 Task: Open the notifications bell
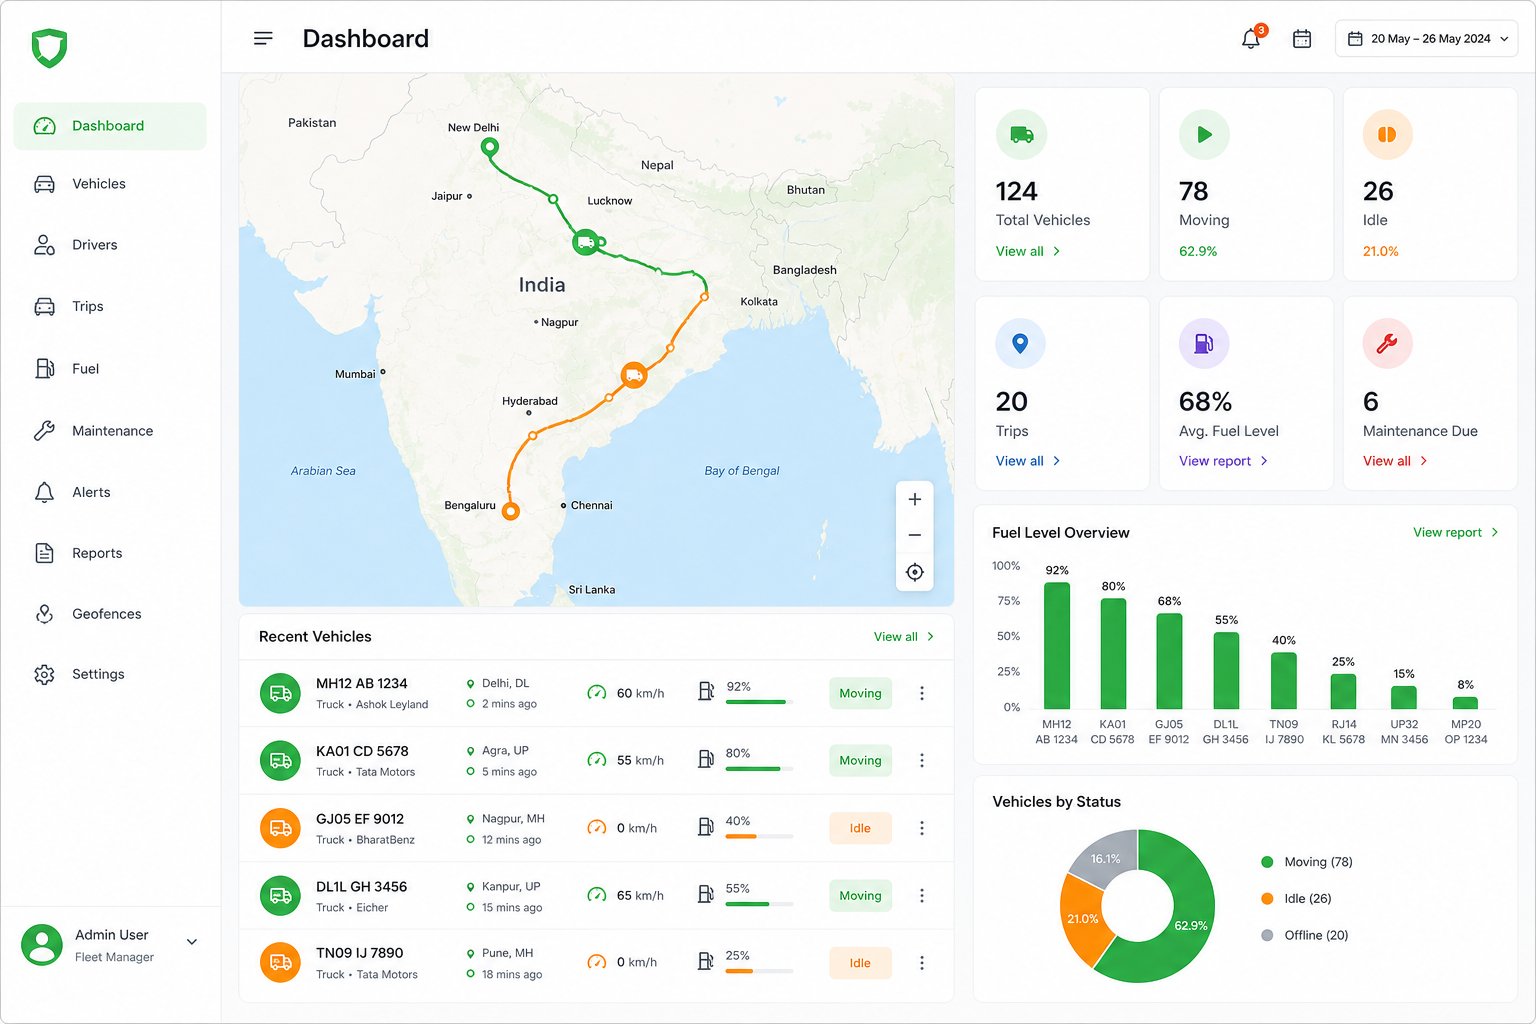[x=1251, y=38]
